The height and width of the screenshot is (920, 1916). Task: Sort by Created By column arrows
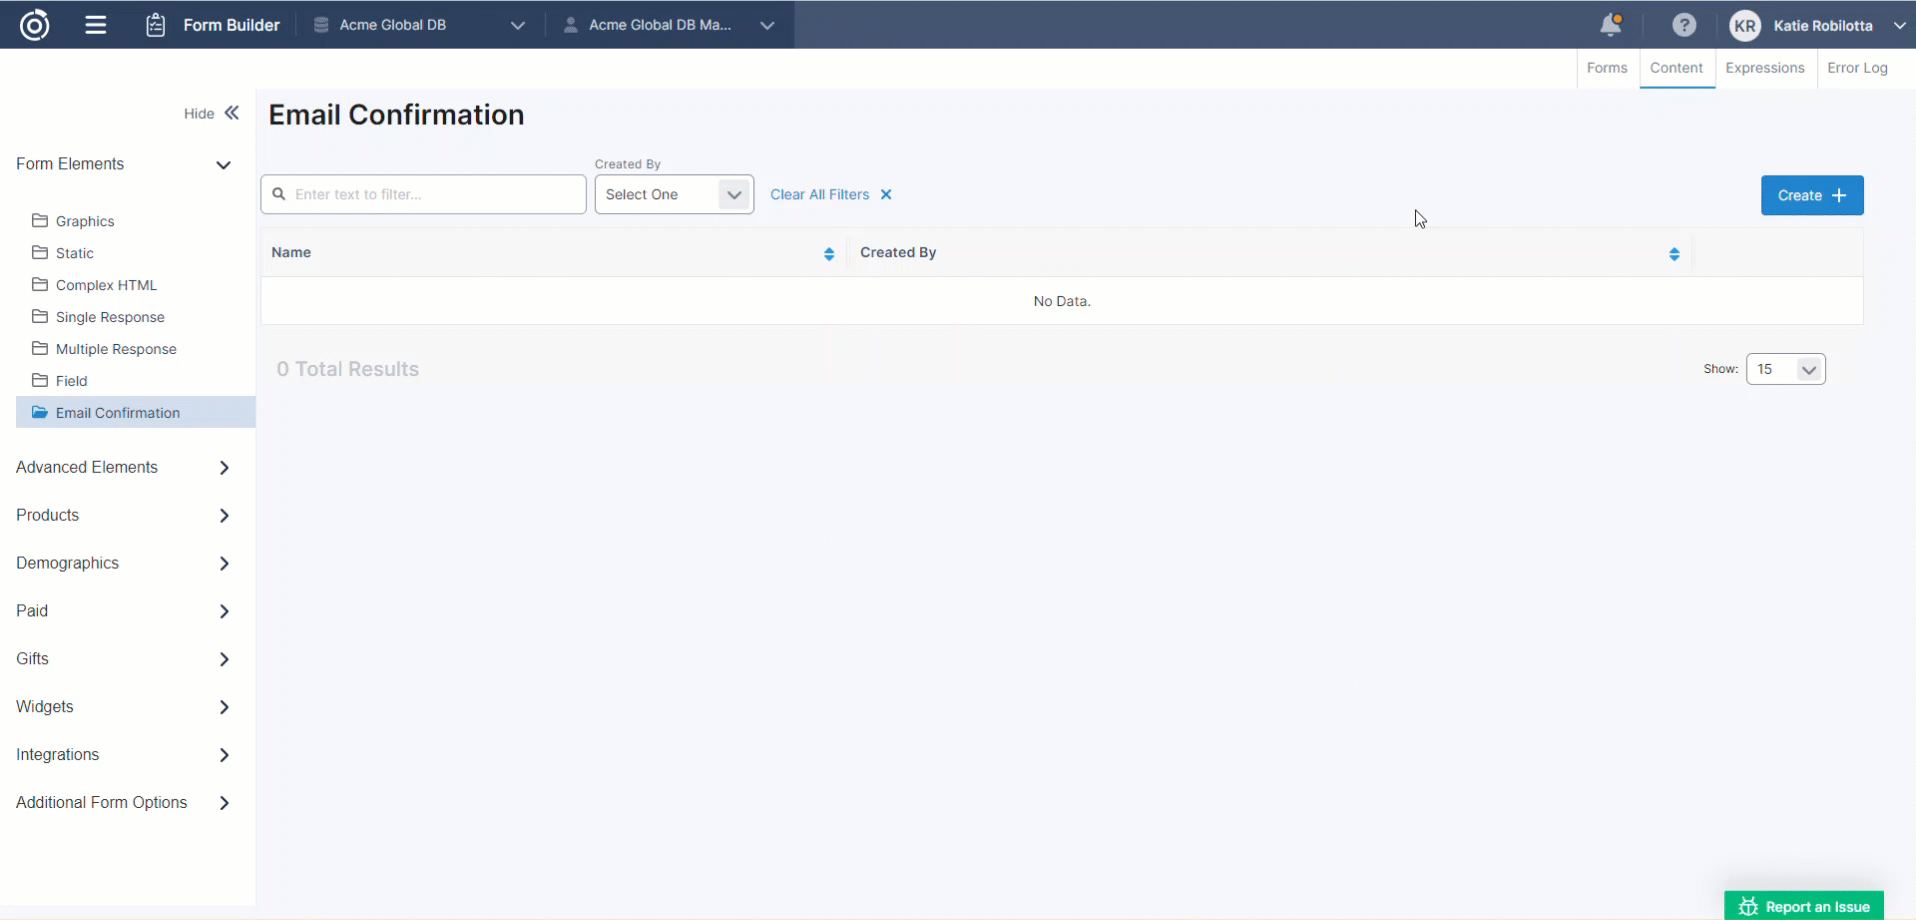pos(1673,254)
